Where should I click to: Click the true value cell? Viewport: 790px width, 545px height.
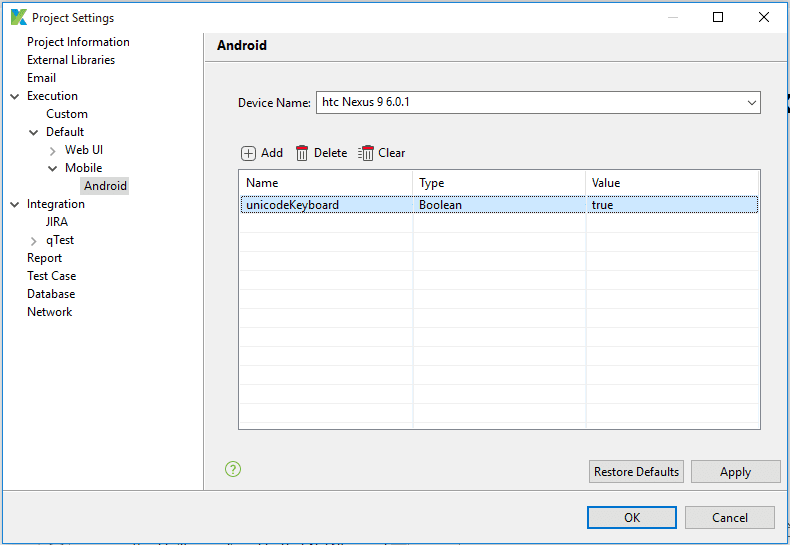[672, 205]
